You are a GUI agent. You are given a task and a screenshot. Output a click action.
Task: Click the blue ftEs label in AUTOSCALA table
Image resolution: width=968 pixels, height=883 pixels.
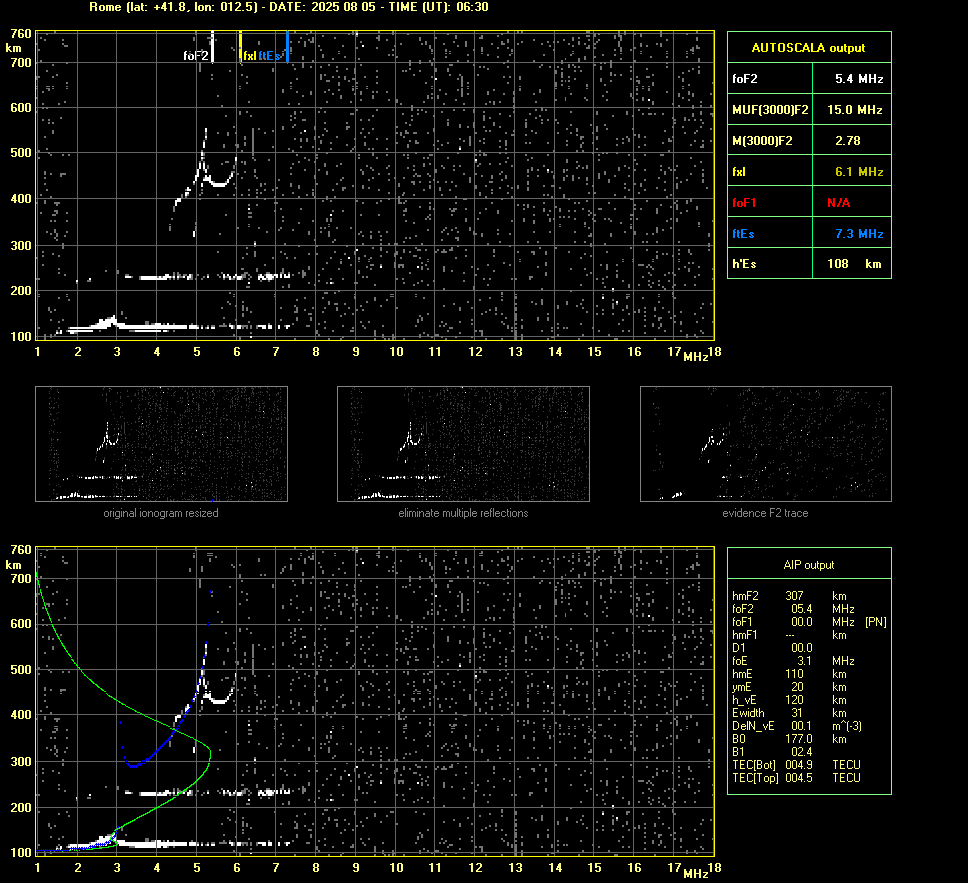point(743,233)
